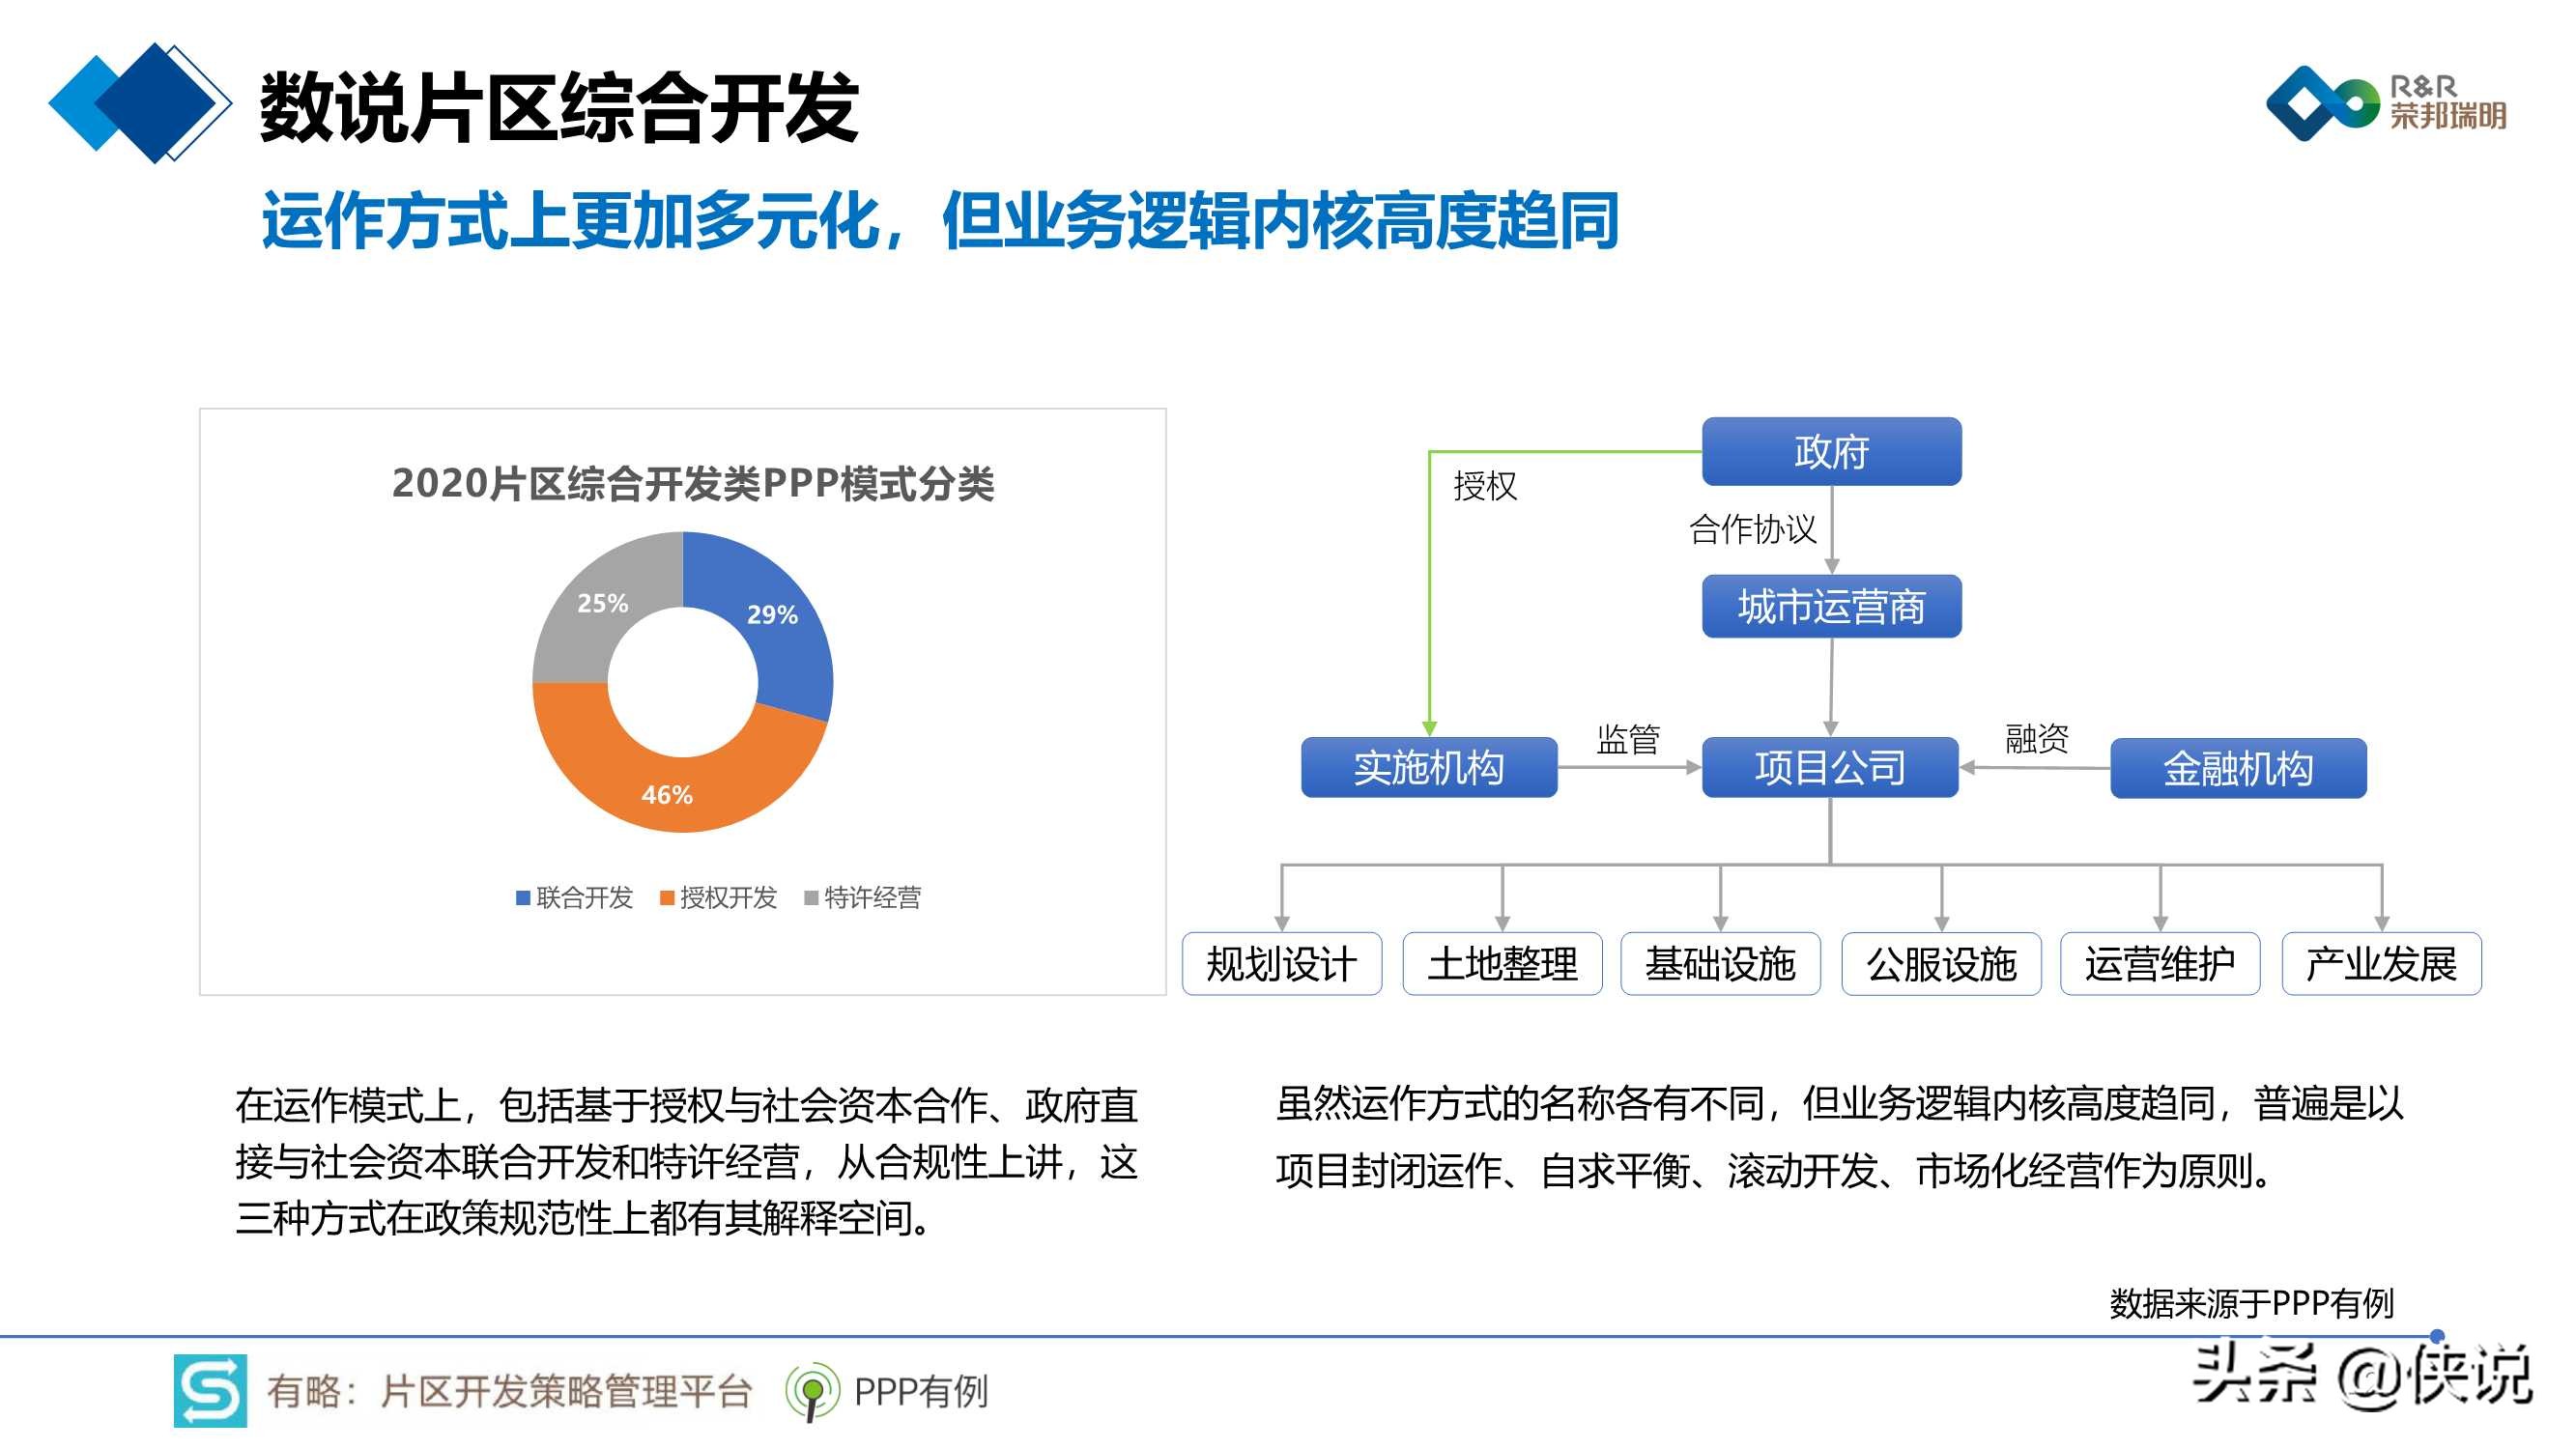Click the 土地整理 outlined box
Image resolution: width=2576 pixels, height=1449 pixels.
[1502, 963]
